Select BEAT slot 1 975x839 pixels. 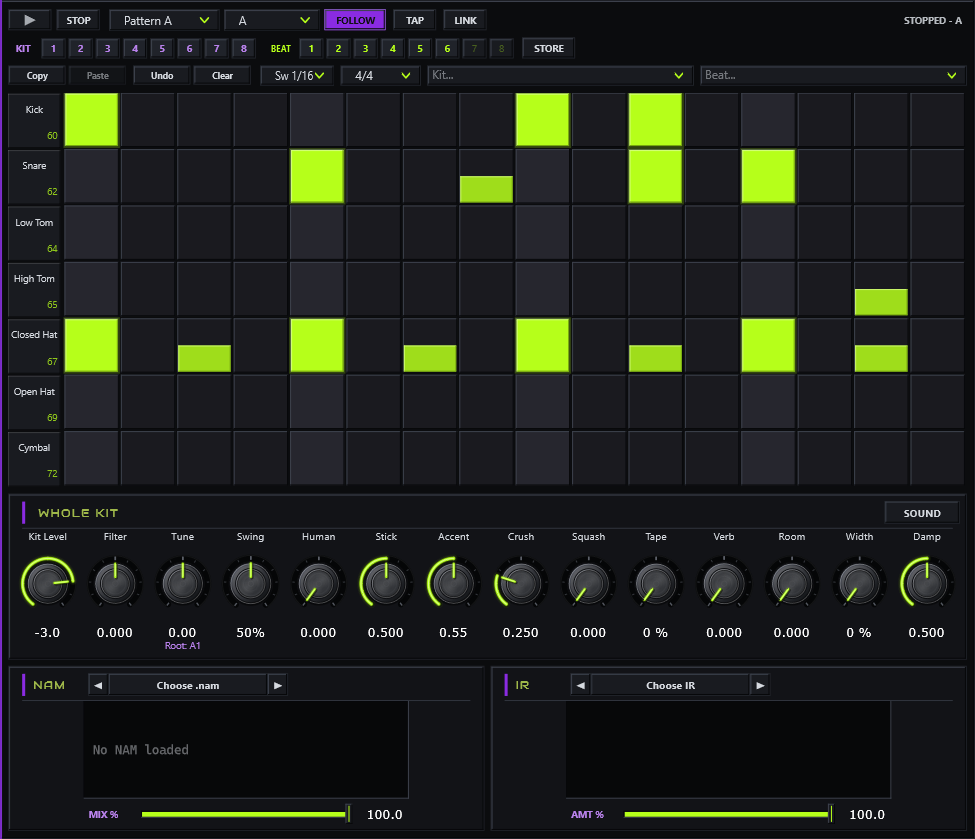point(311,48)
